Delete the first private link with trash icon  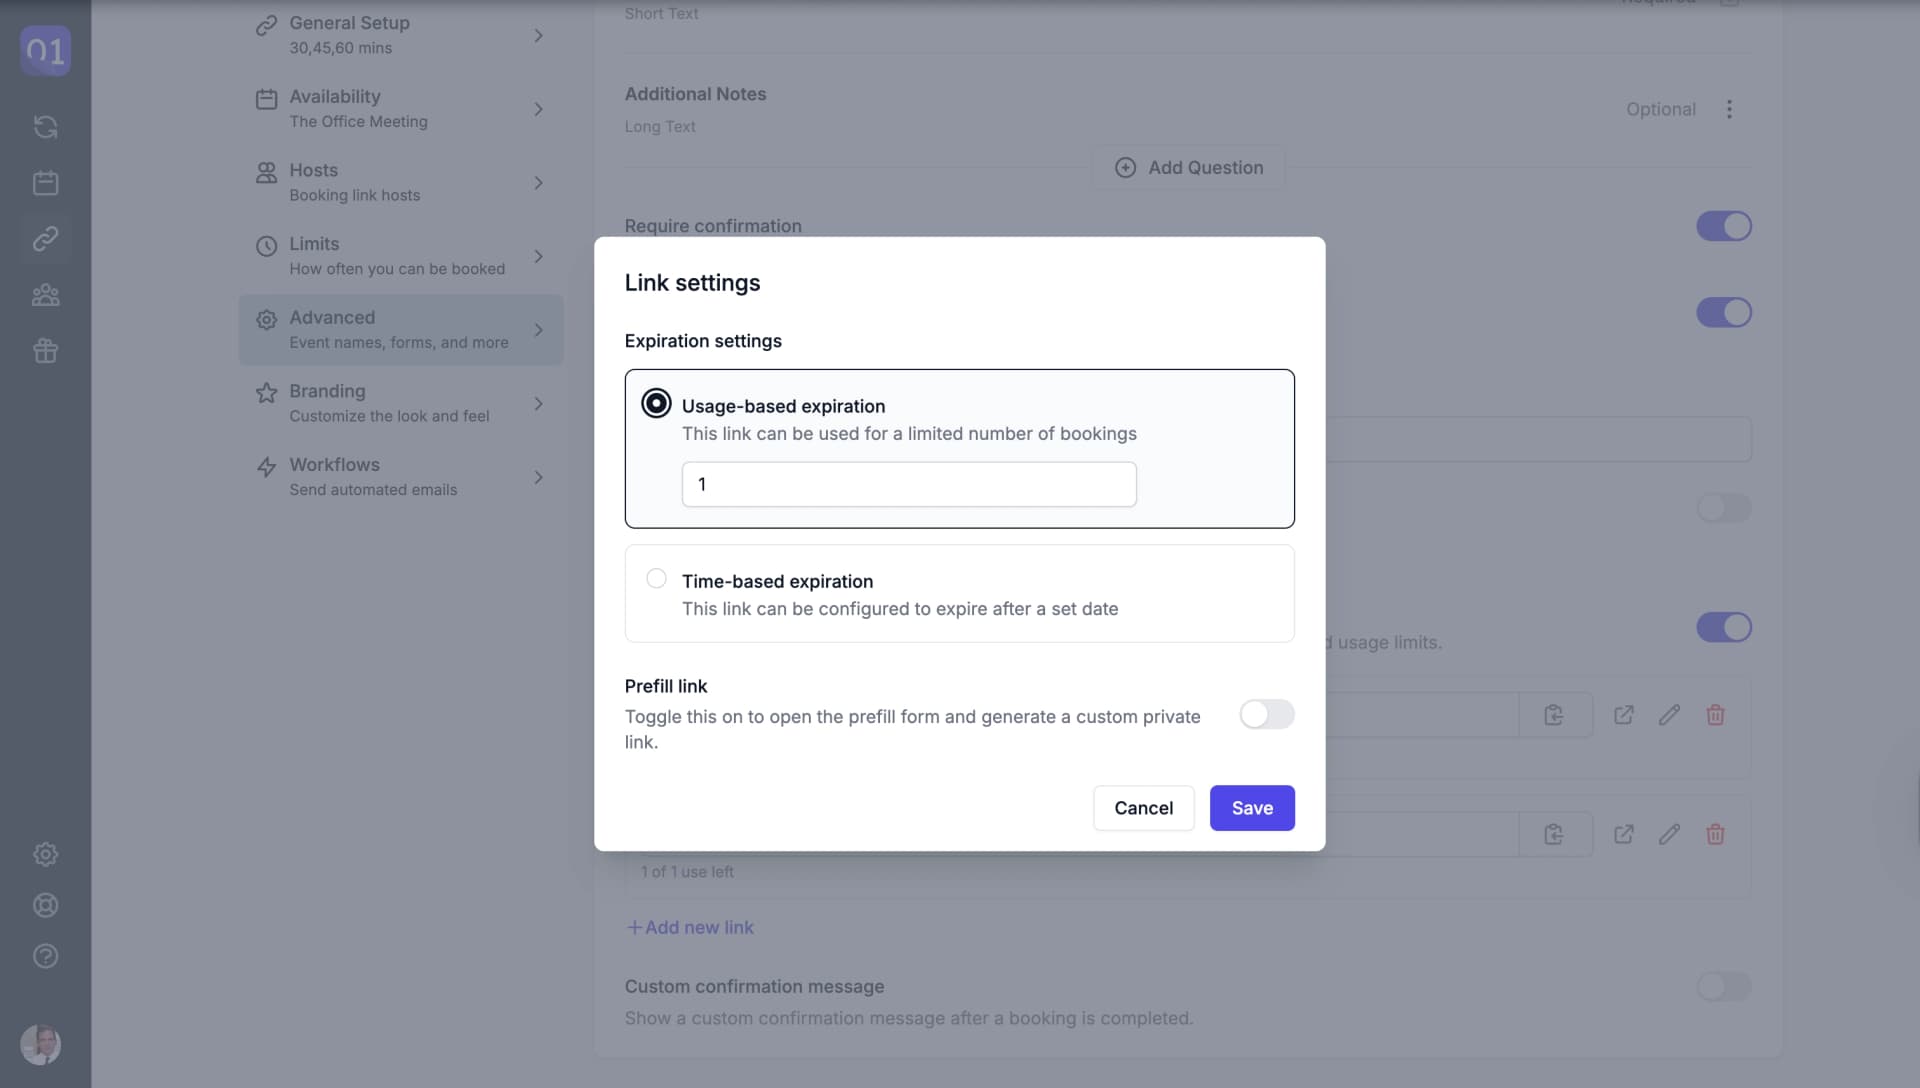point(1715,715)
